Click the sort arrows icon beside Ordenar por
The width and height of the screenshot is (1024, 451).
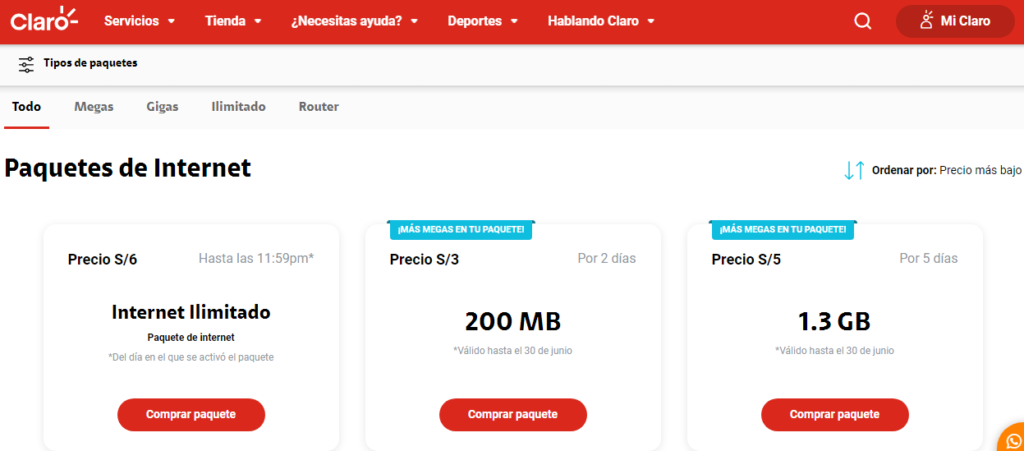click(854, 170)
